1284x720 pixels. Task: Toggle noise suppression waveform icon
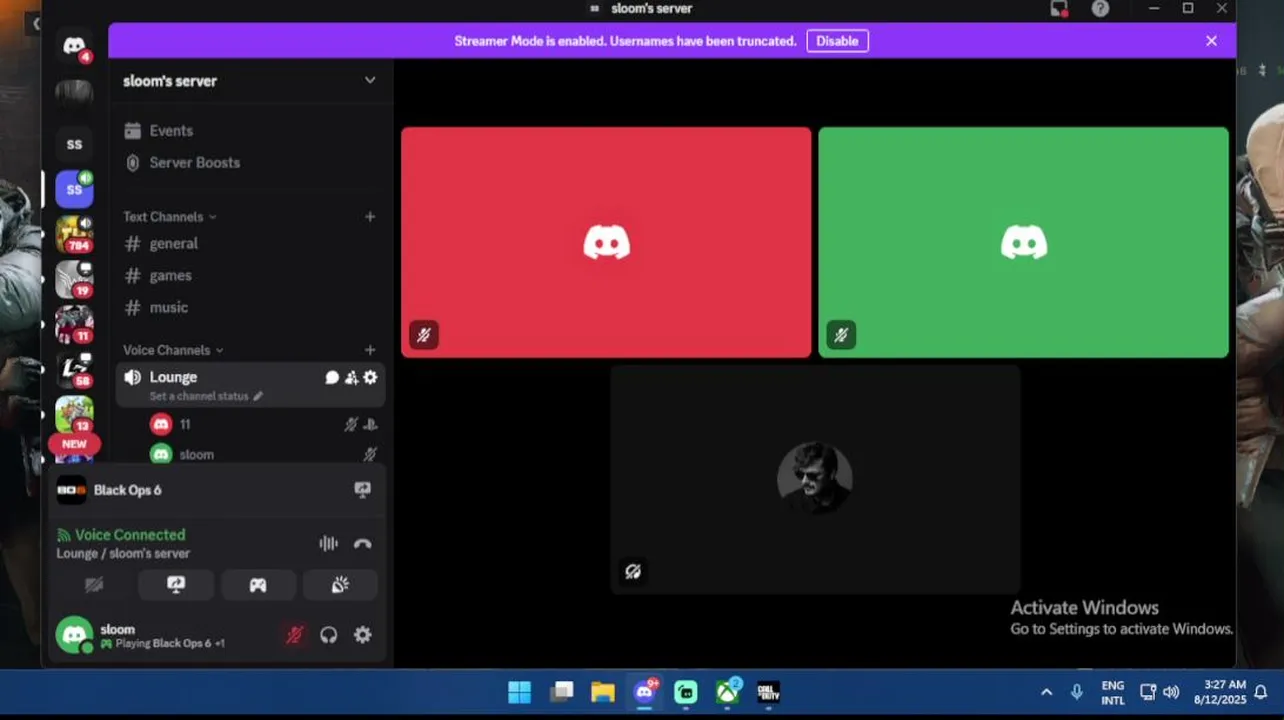tap(328, 544)
